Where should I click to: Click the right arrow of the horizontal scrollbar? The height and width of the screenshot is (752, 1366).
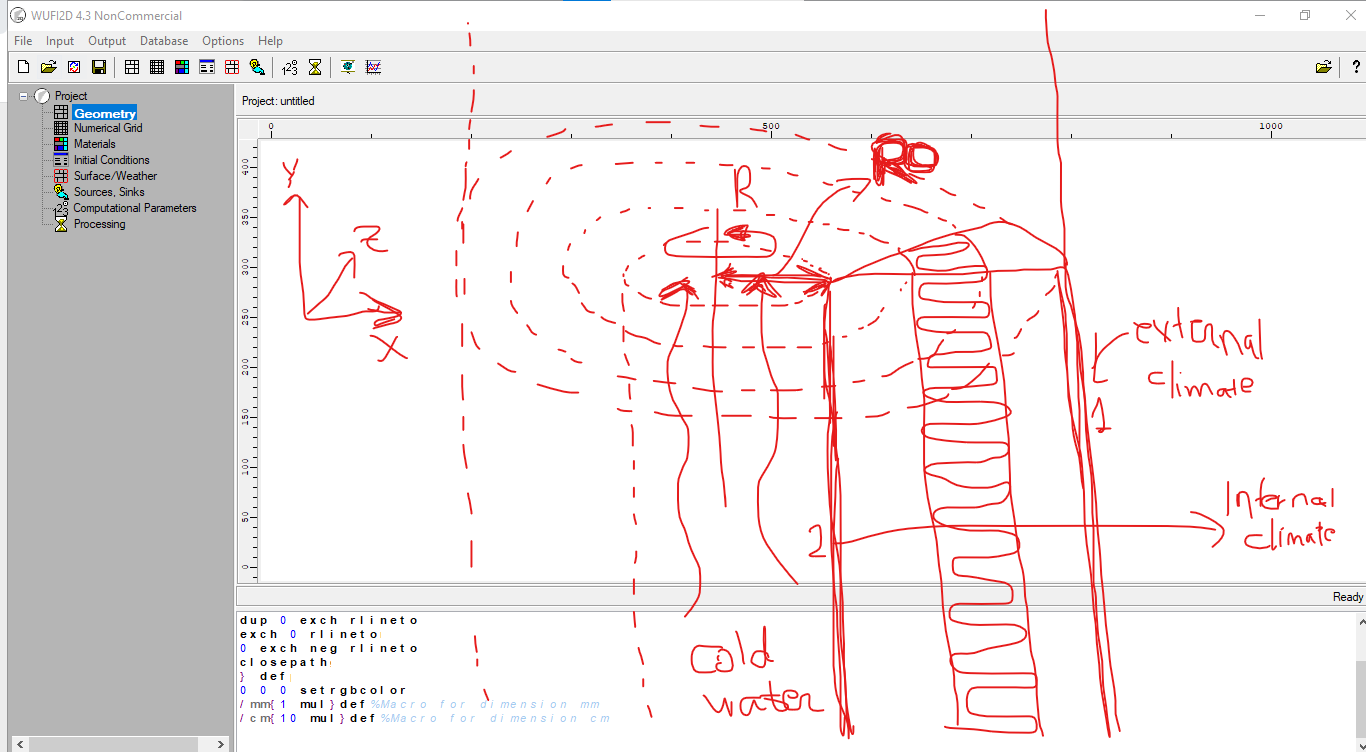click(219, 744)
